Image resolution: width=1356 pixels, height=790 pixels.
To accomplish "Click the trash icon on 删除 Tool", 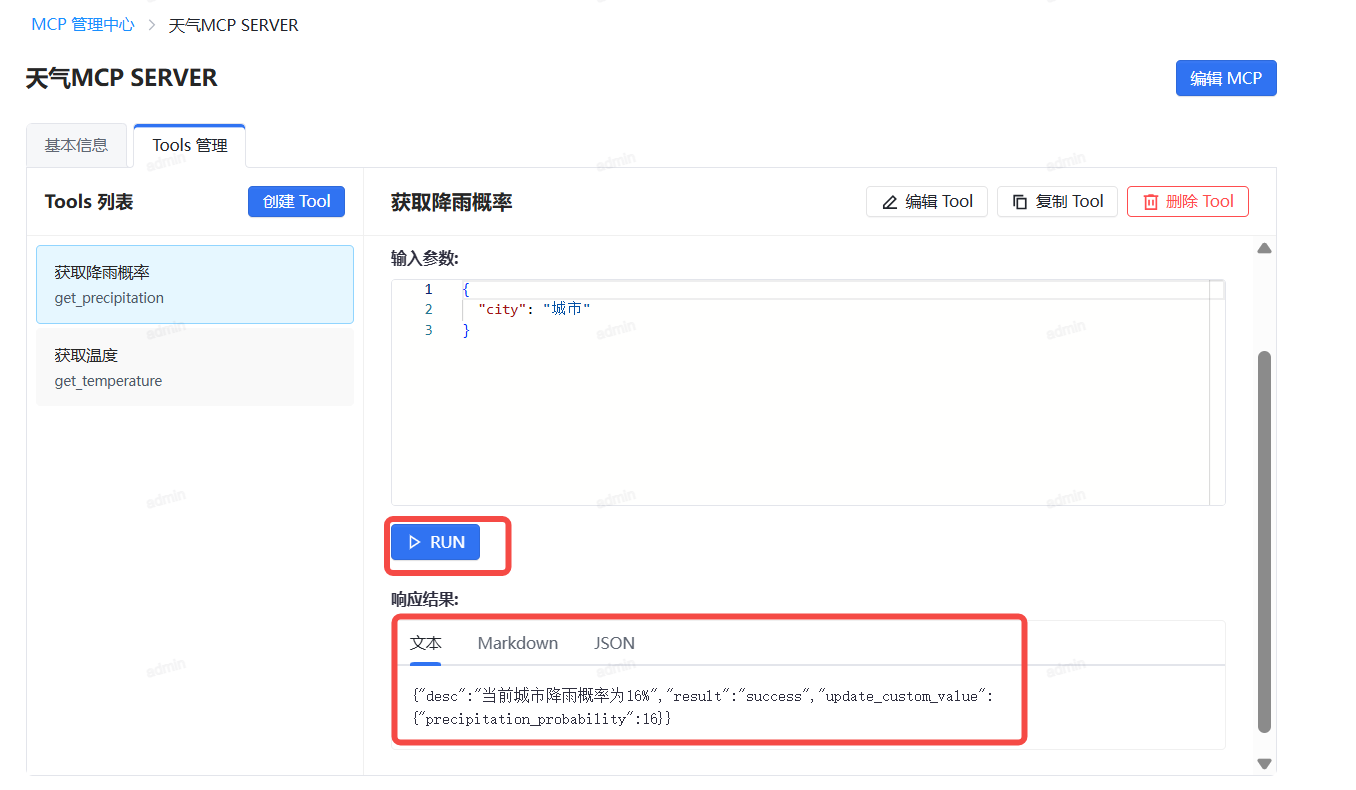I will tap(1151, 202).
